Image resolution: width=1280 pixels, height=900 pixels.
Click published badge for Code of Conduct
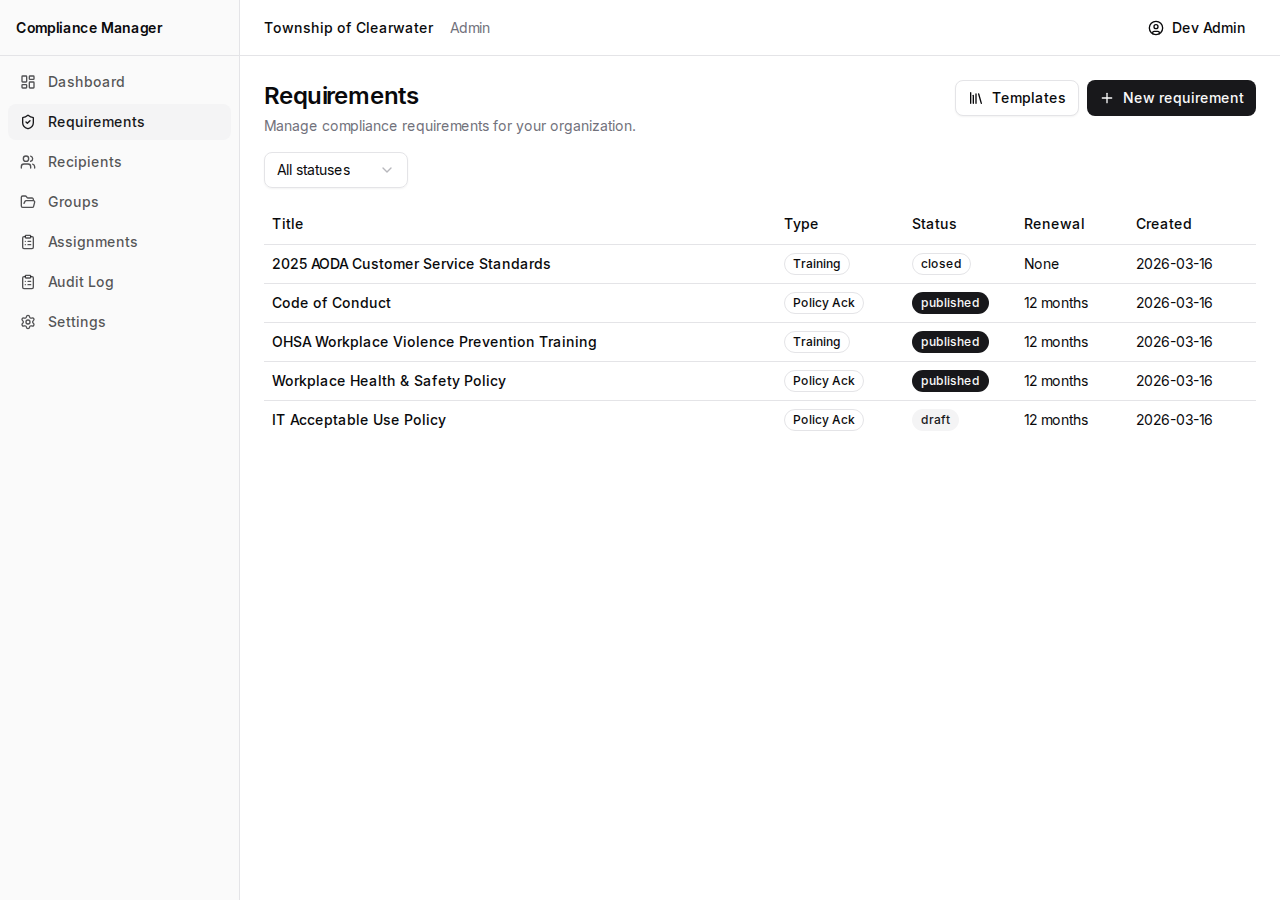point(950,303)
